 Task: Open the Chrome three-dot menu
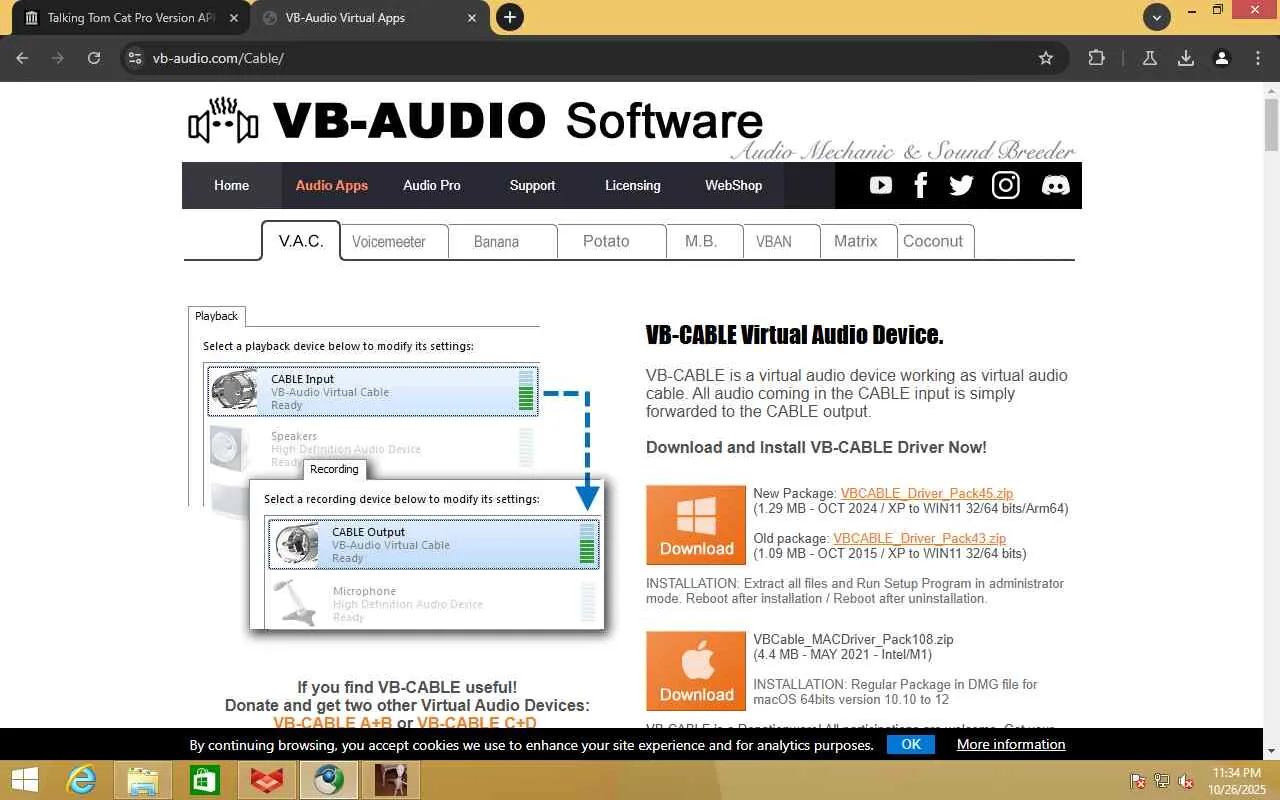(x=1258, y=58)
